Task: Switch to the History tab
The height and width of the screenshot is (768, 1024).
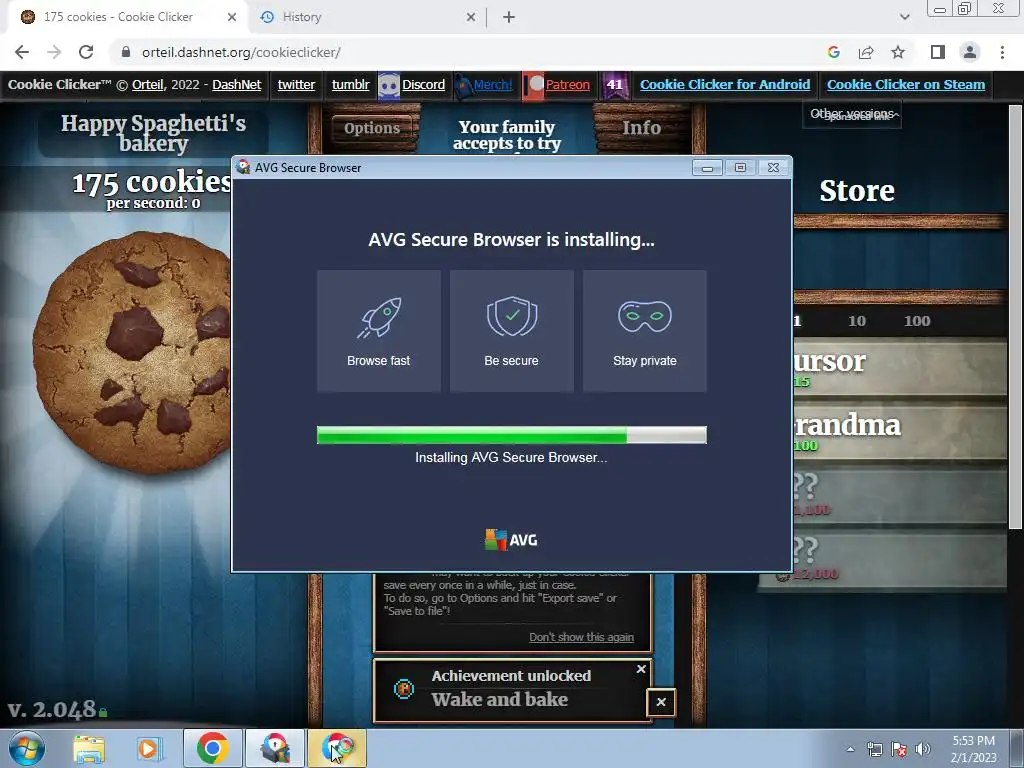Action: (366, 17)
